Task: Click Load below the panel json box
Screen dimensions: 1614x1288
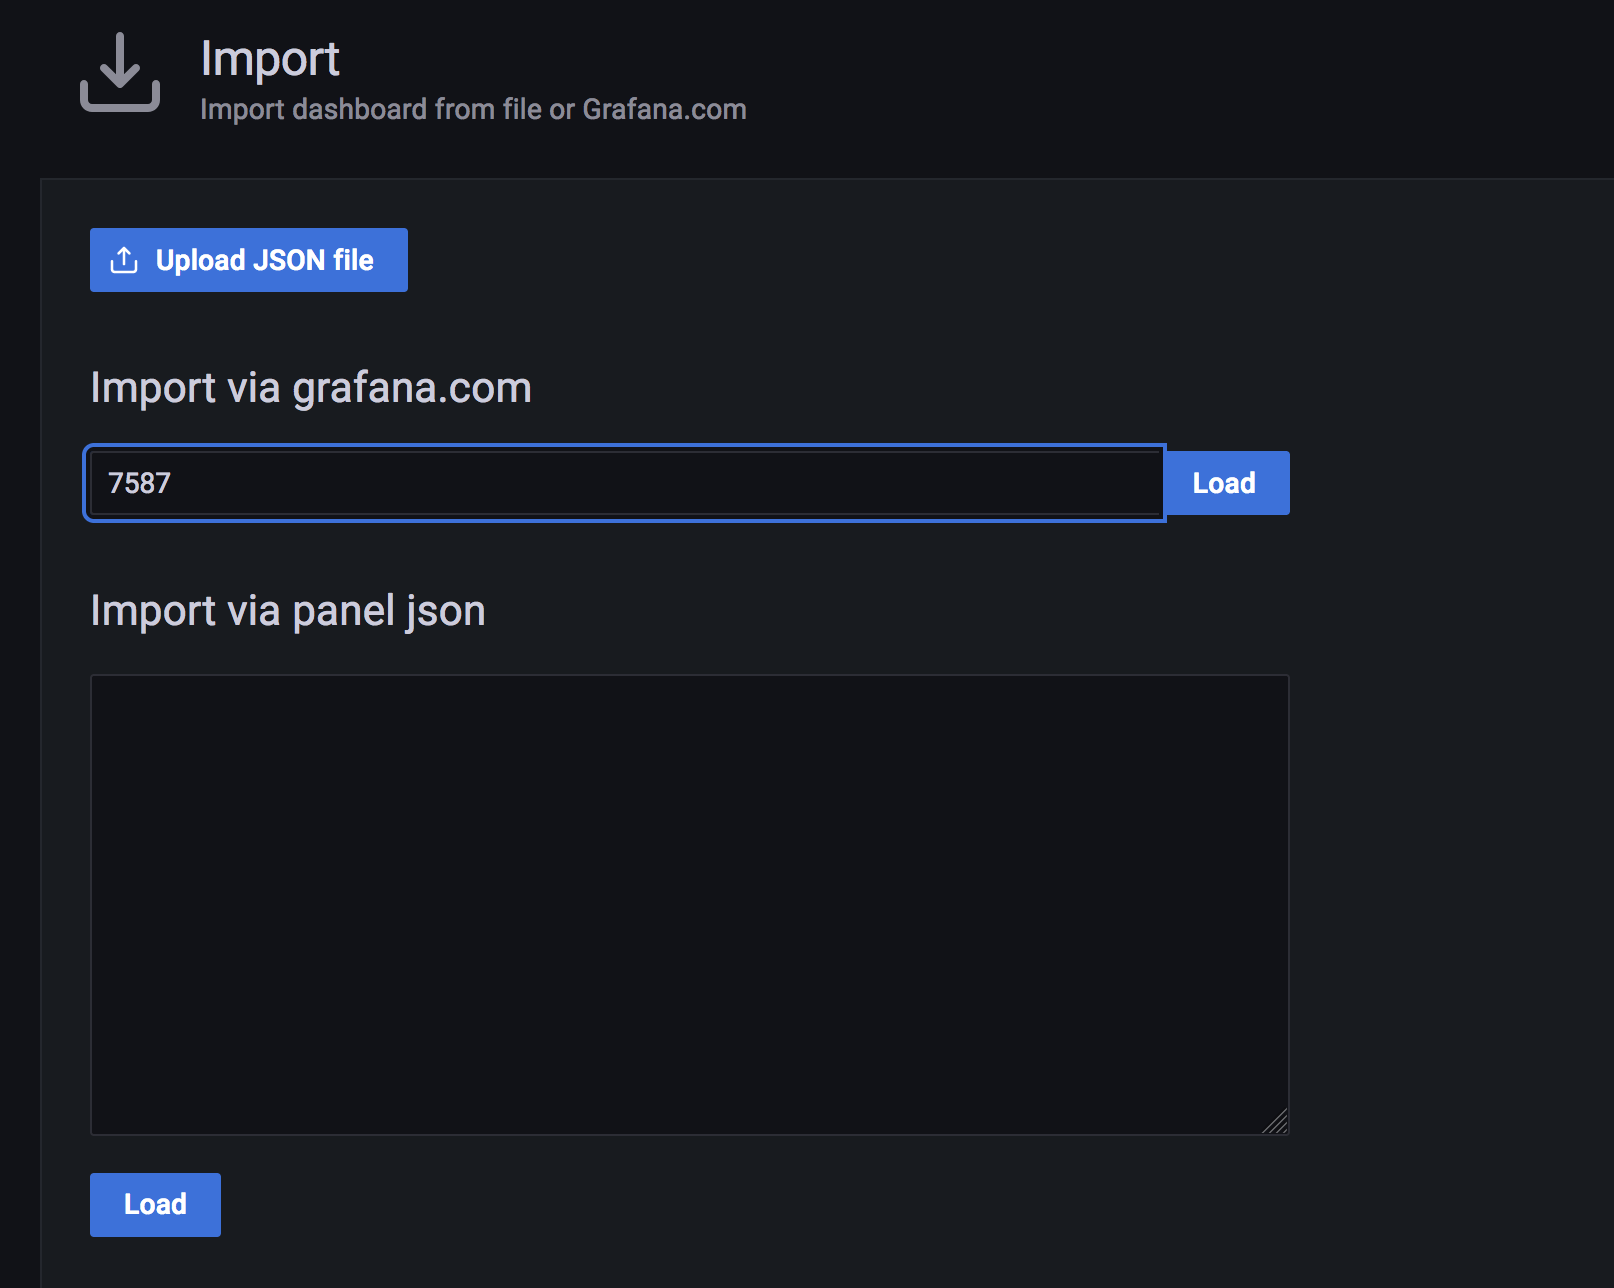Action: (x=155, y=1205)
